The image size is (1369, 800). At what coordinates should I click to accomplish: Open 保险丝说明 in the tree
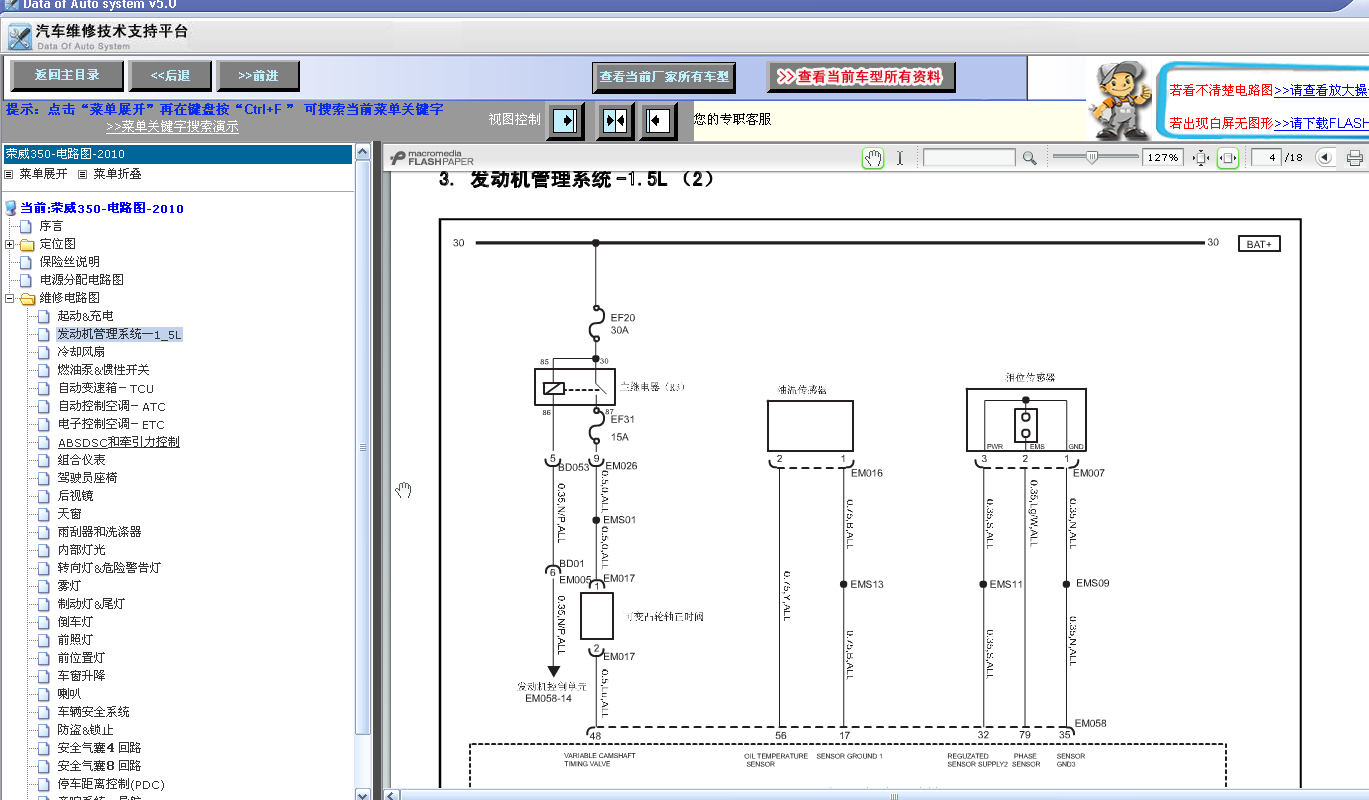(x=70, y=262)
